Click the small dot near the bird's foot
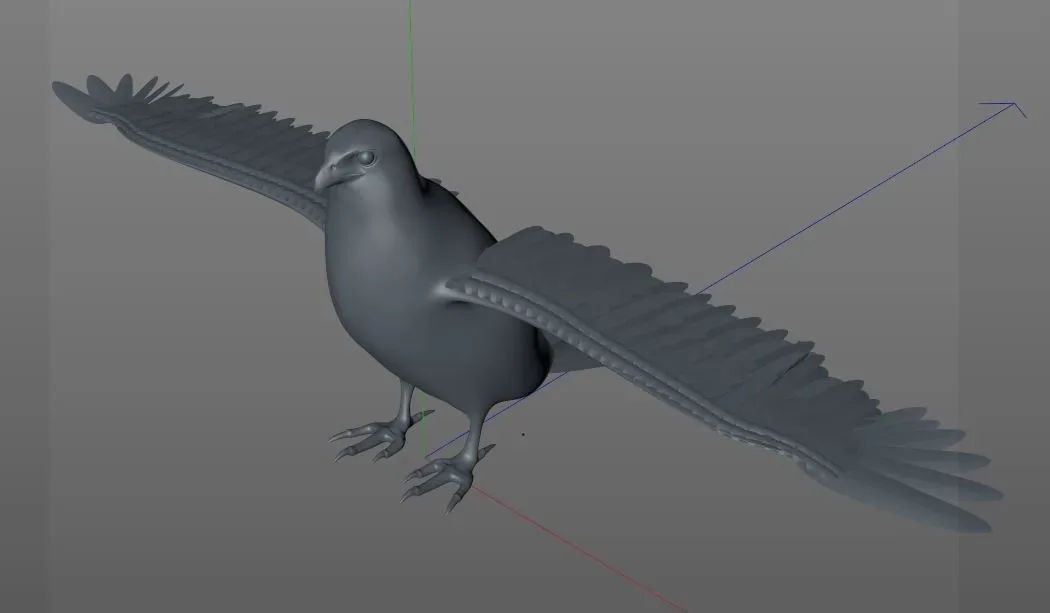 point(523,434)
